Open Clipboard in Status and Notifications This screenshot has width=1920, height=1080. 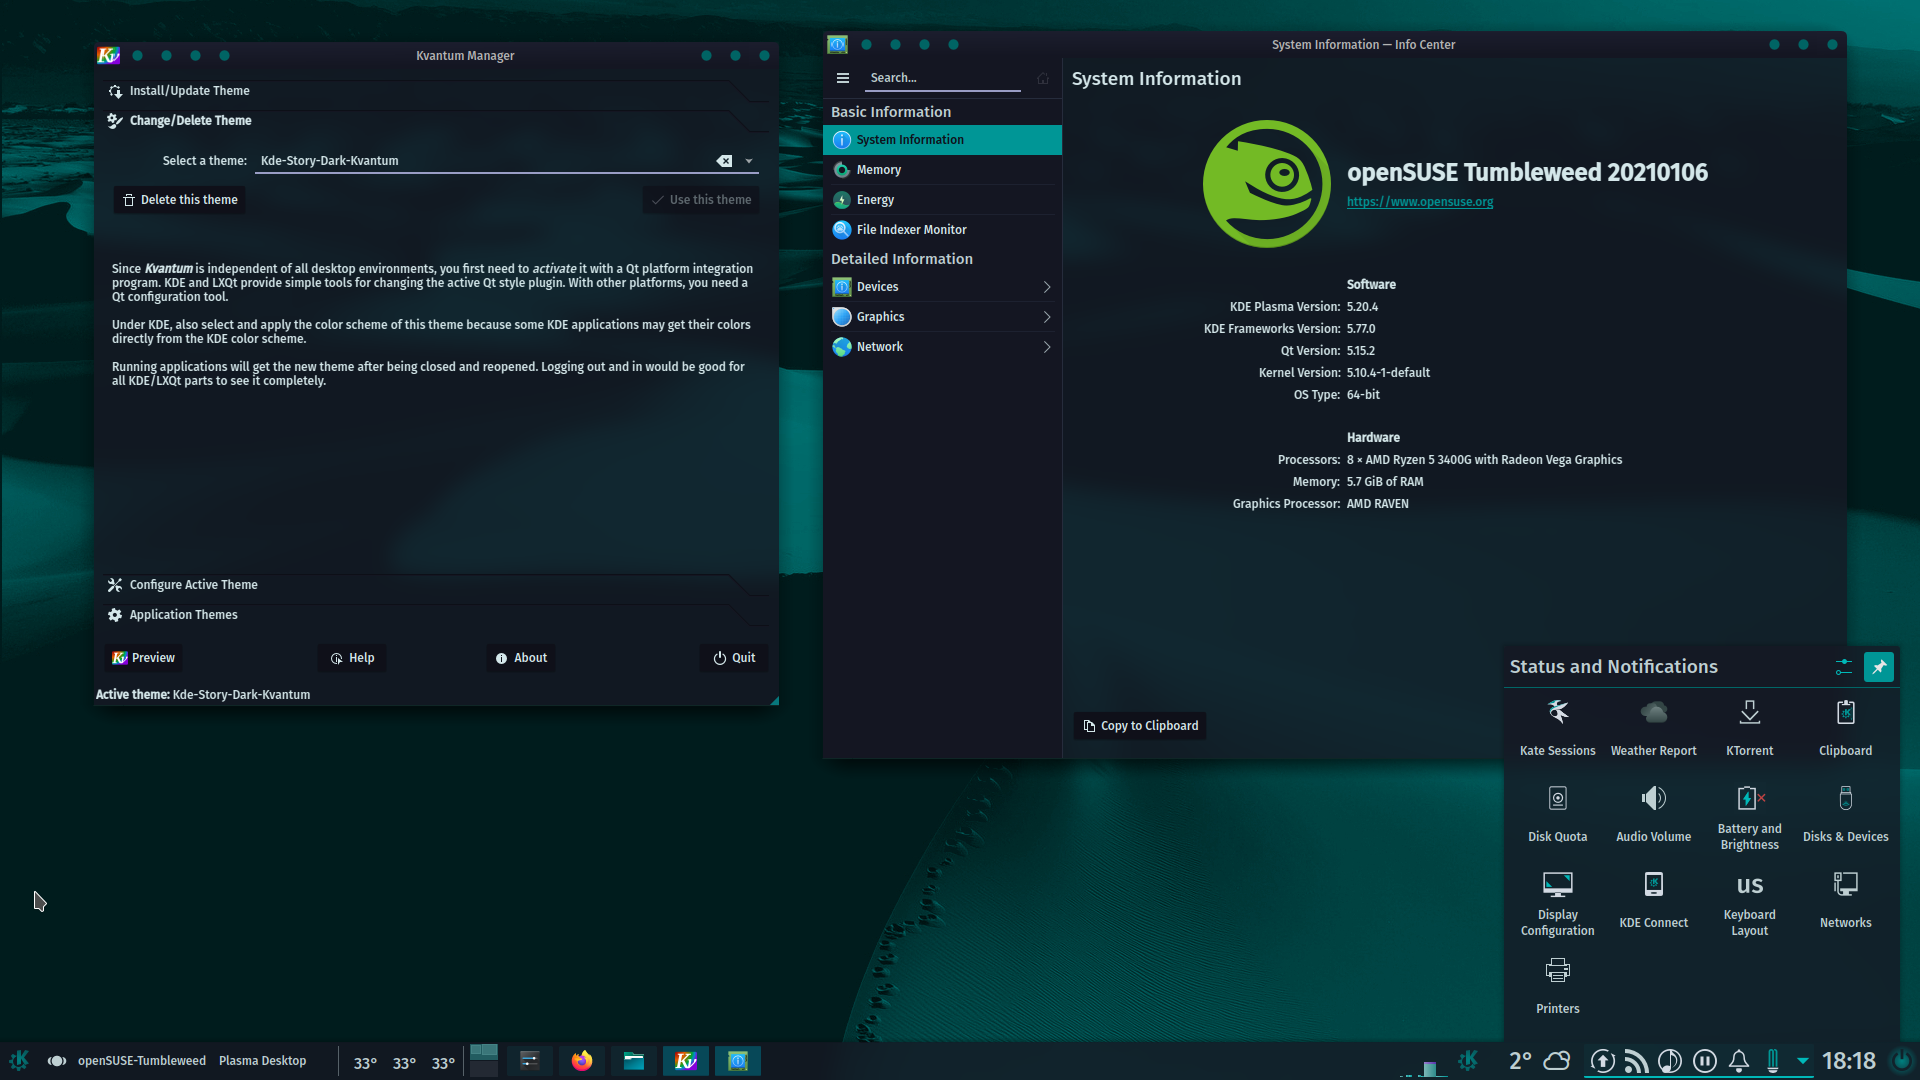click(1845, 728)
